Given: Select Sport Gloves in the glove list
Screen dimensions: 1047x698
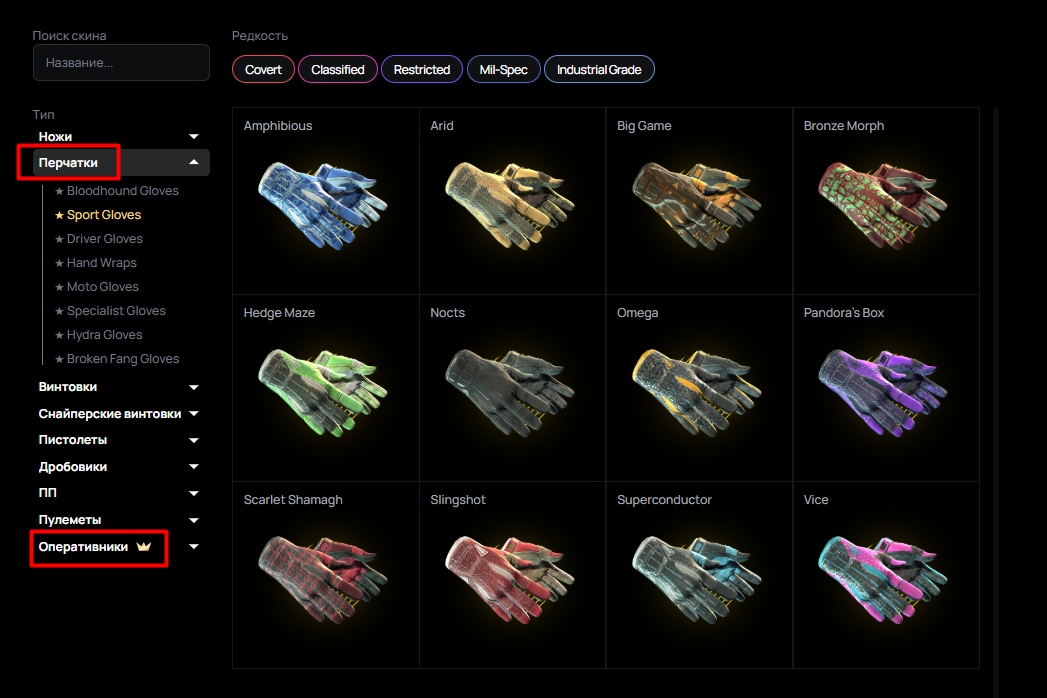Looking at the screenshot, I should point(98,215).
